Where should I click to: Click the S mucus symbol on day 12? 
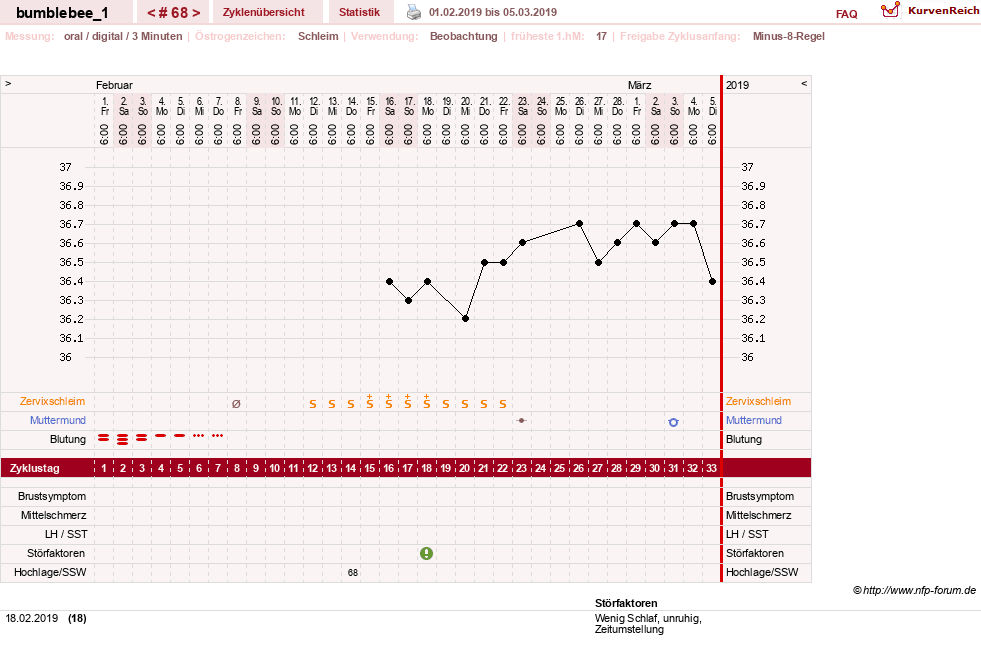click(x=313, y=404)
